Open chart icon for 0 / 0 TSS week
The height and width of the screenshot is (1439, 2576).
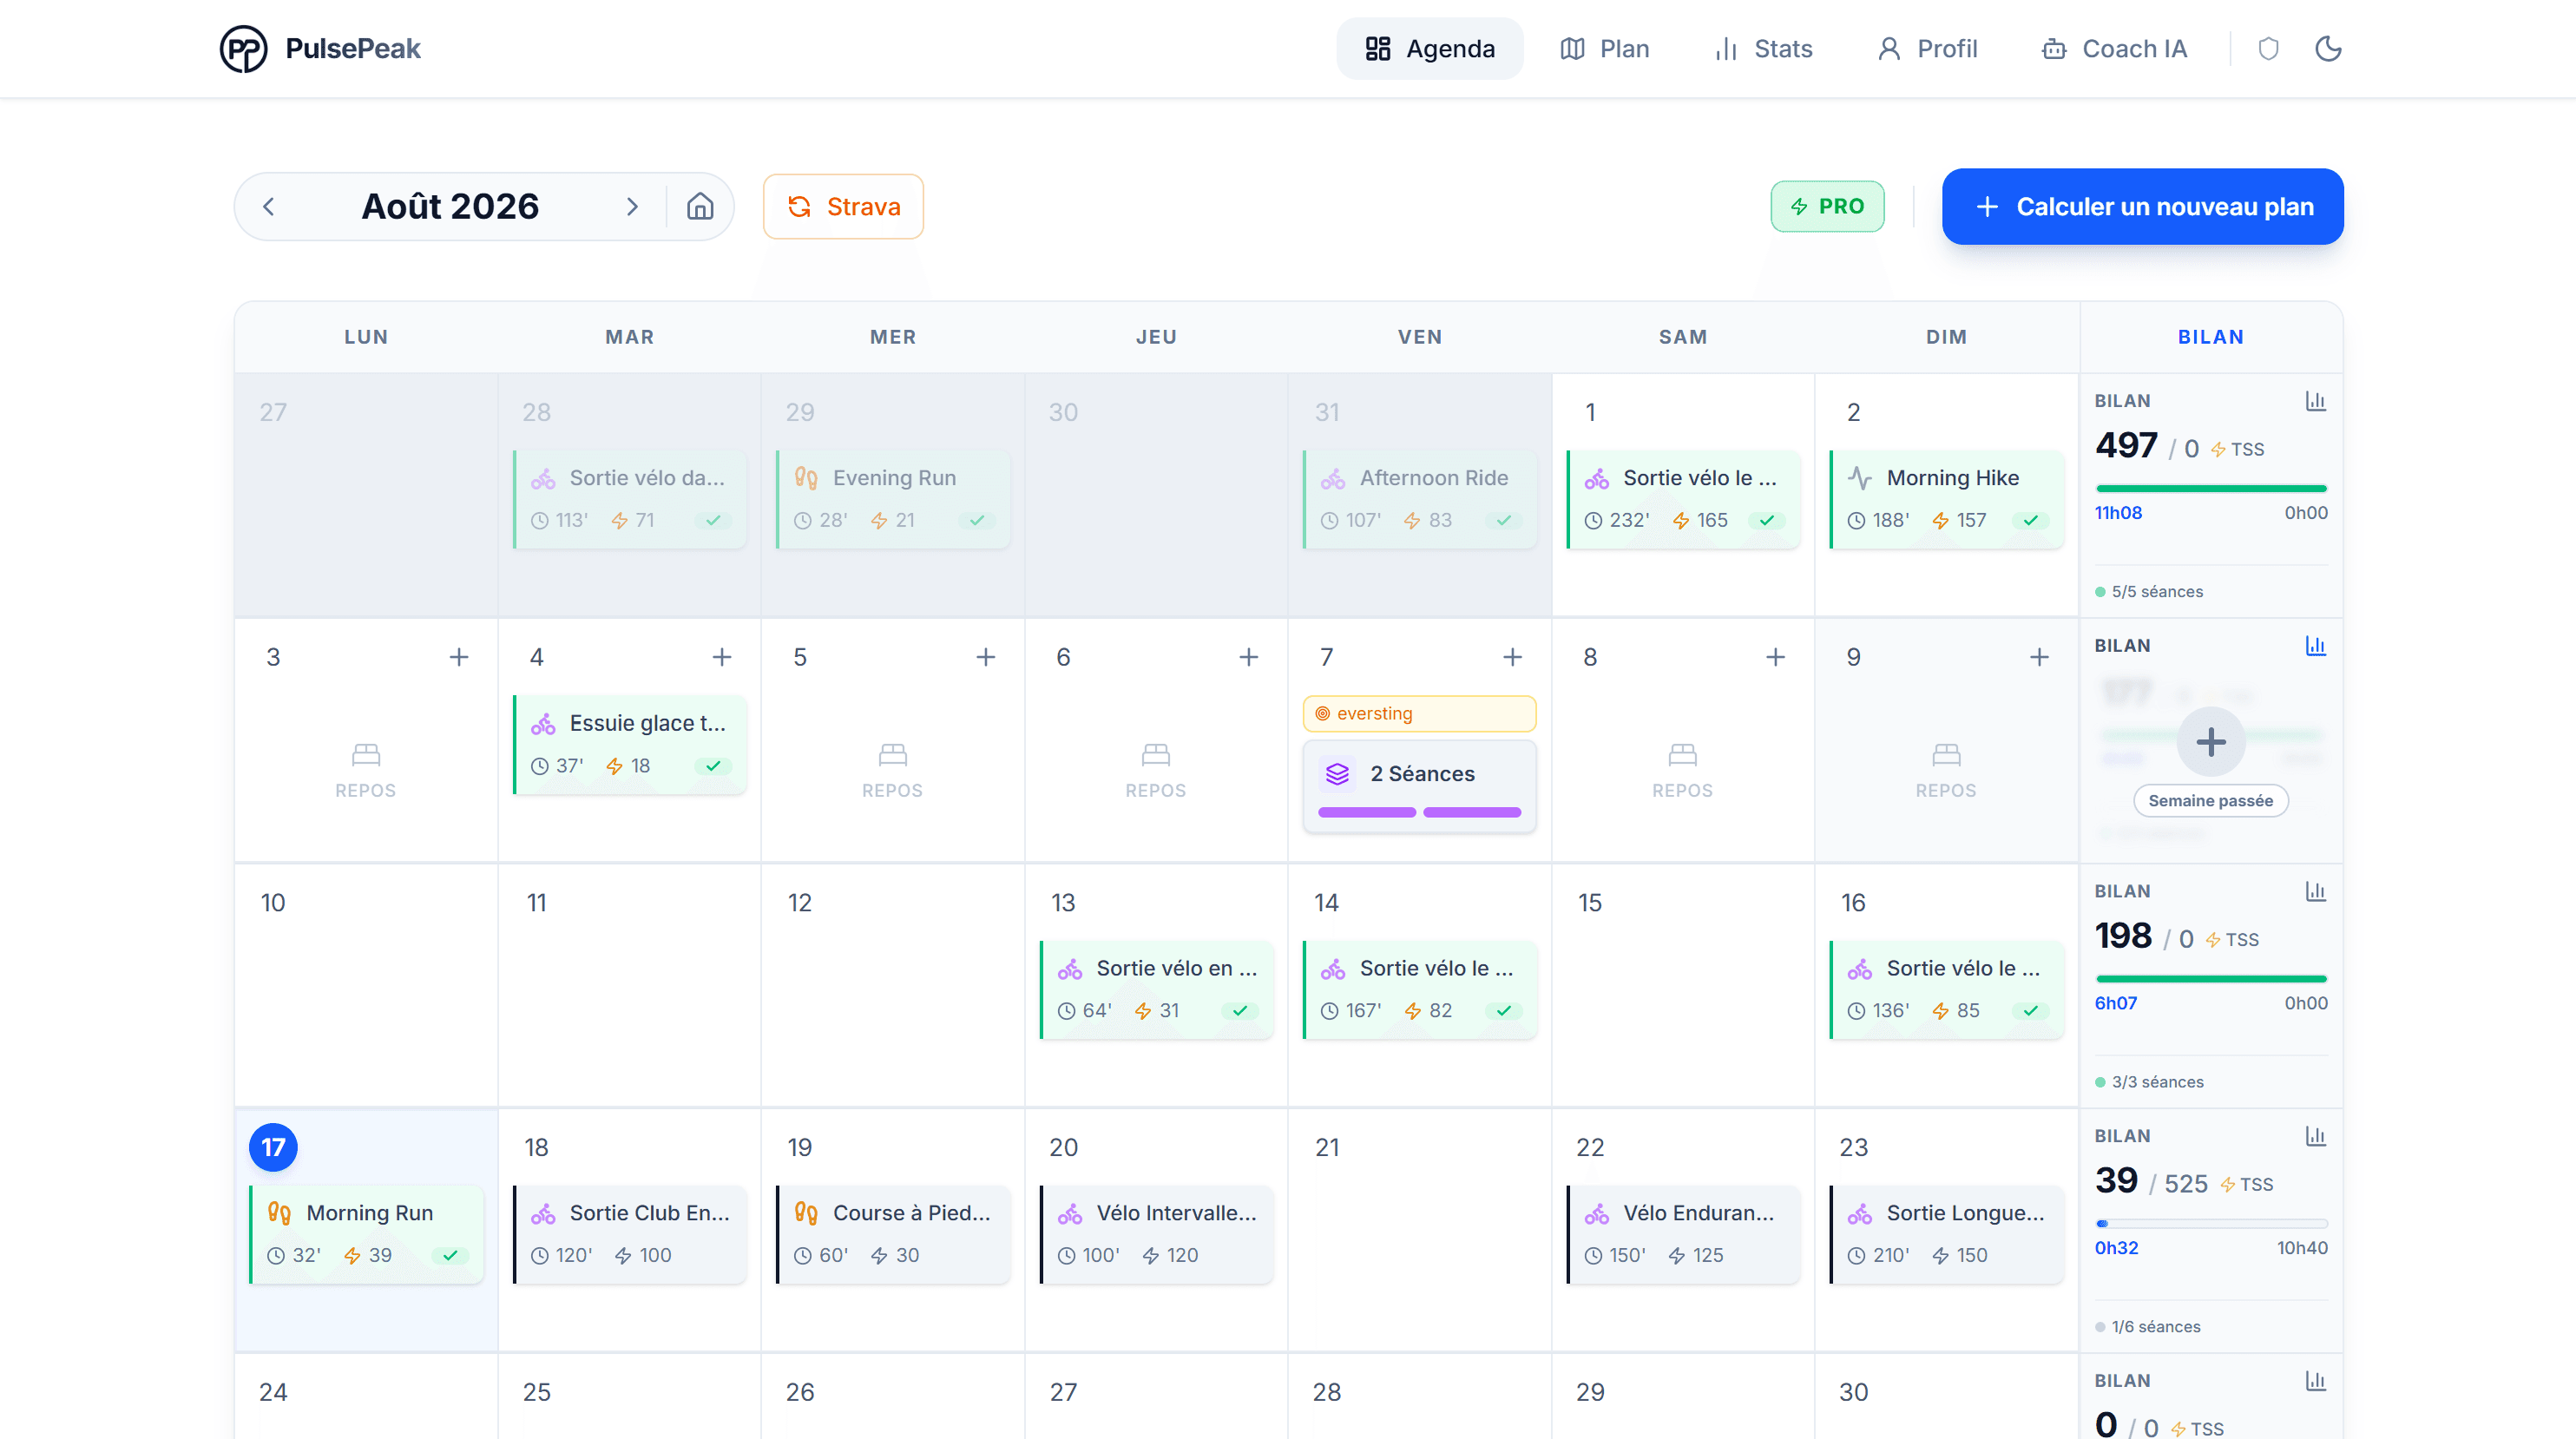coord(2315,1381)
